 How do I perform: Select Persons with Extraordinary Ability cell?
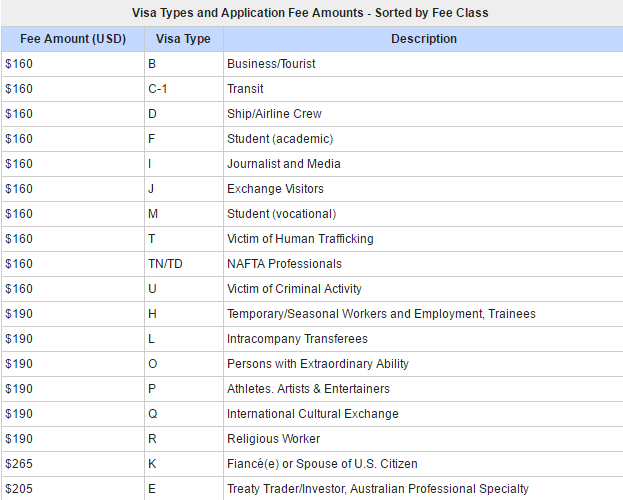(318, 364)
